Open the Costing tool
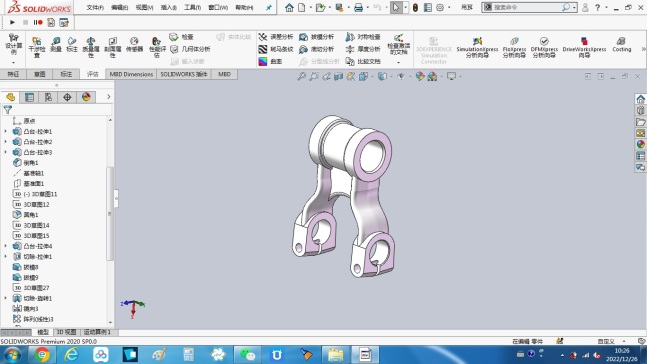 [621, 44]
